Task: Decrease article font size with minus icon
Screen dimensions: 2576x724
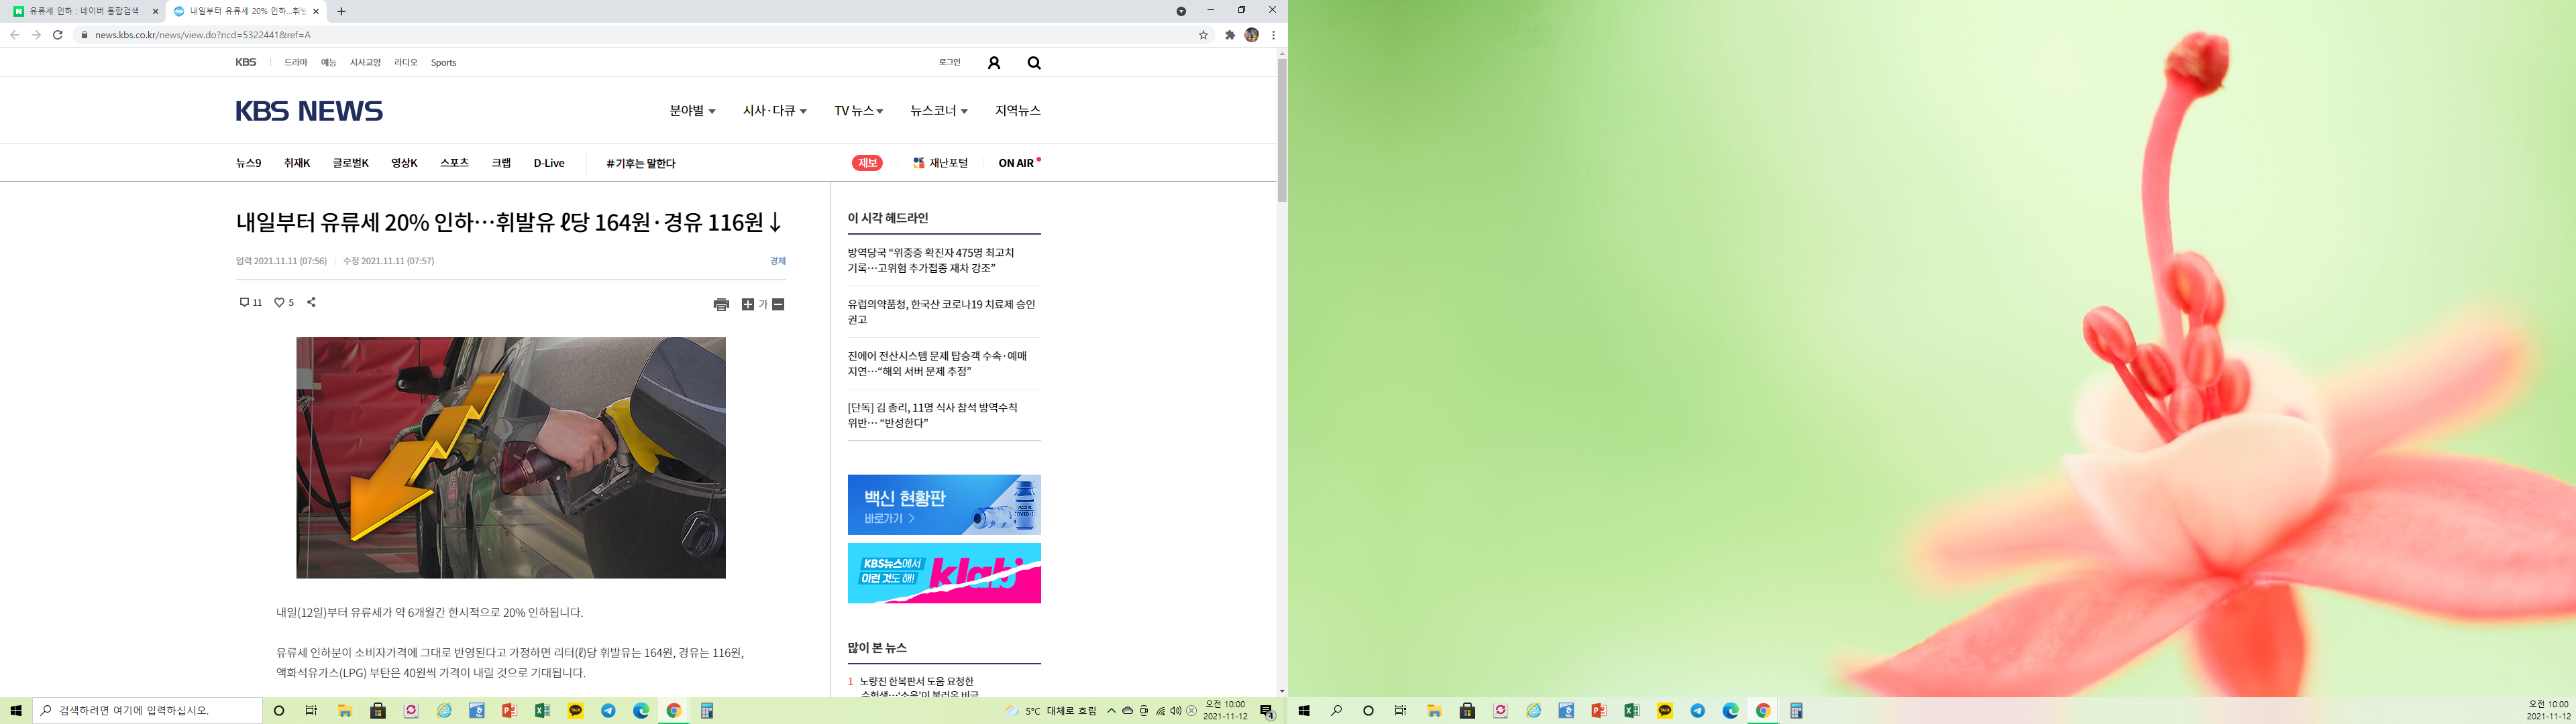Action: (x=778, y=304)
